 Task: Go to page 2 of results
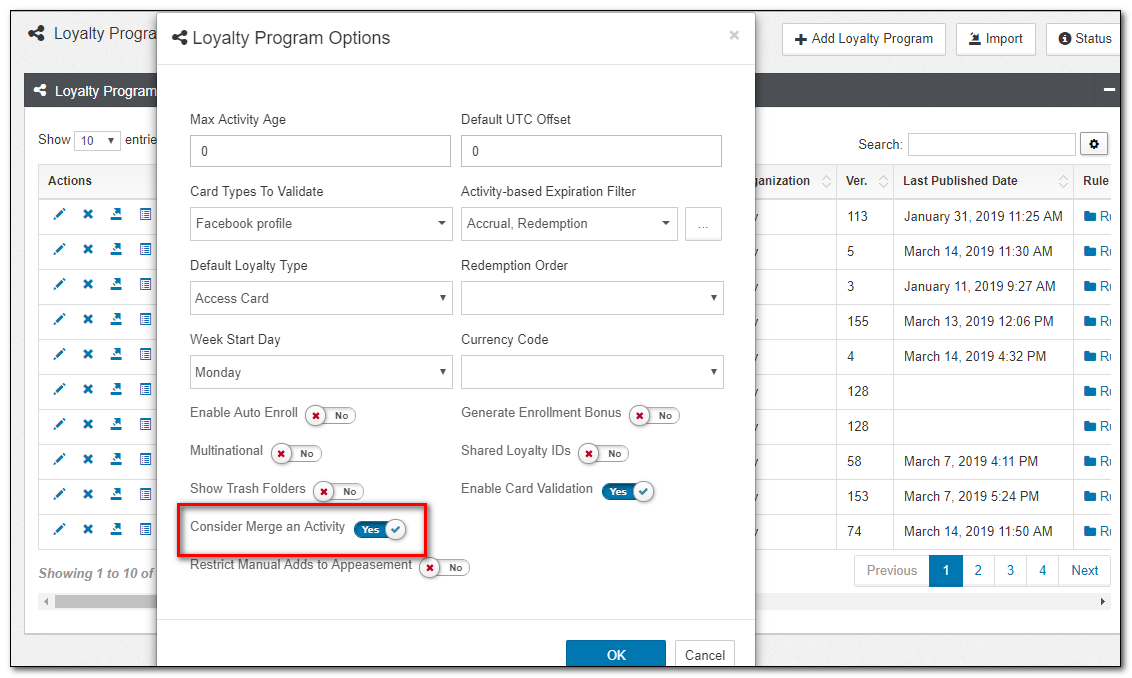click(978, 570)
